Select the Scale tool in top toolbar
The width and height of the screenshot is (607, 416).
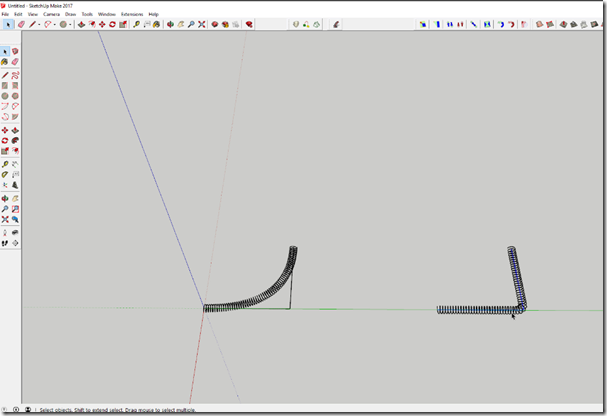(x=123, y=24)
